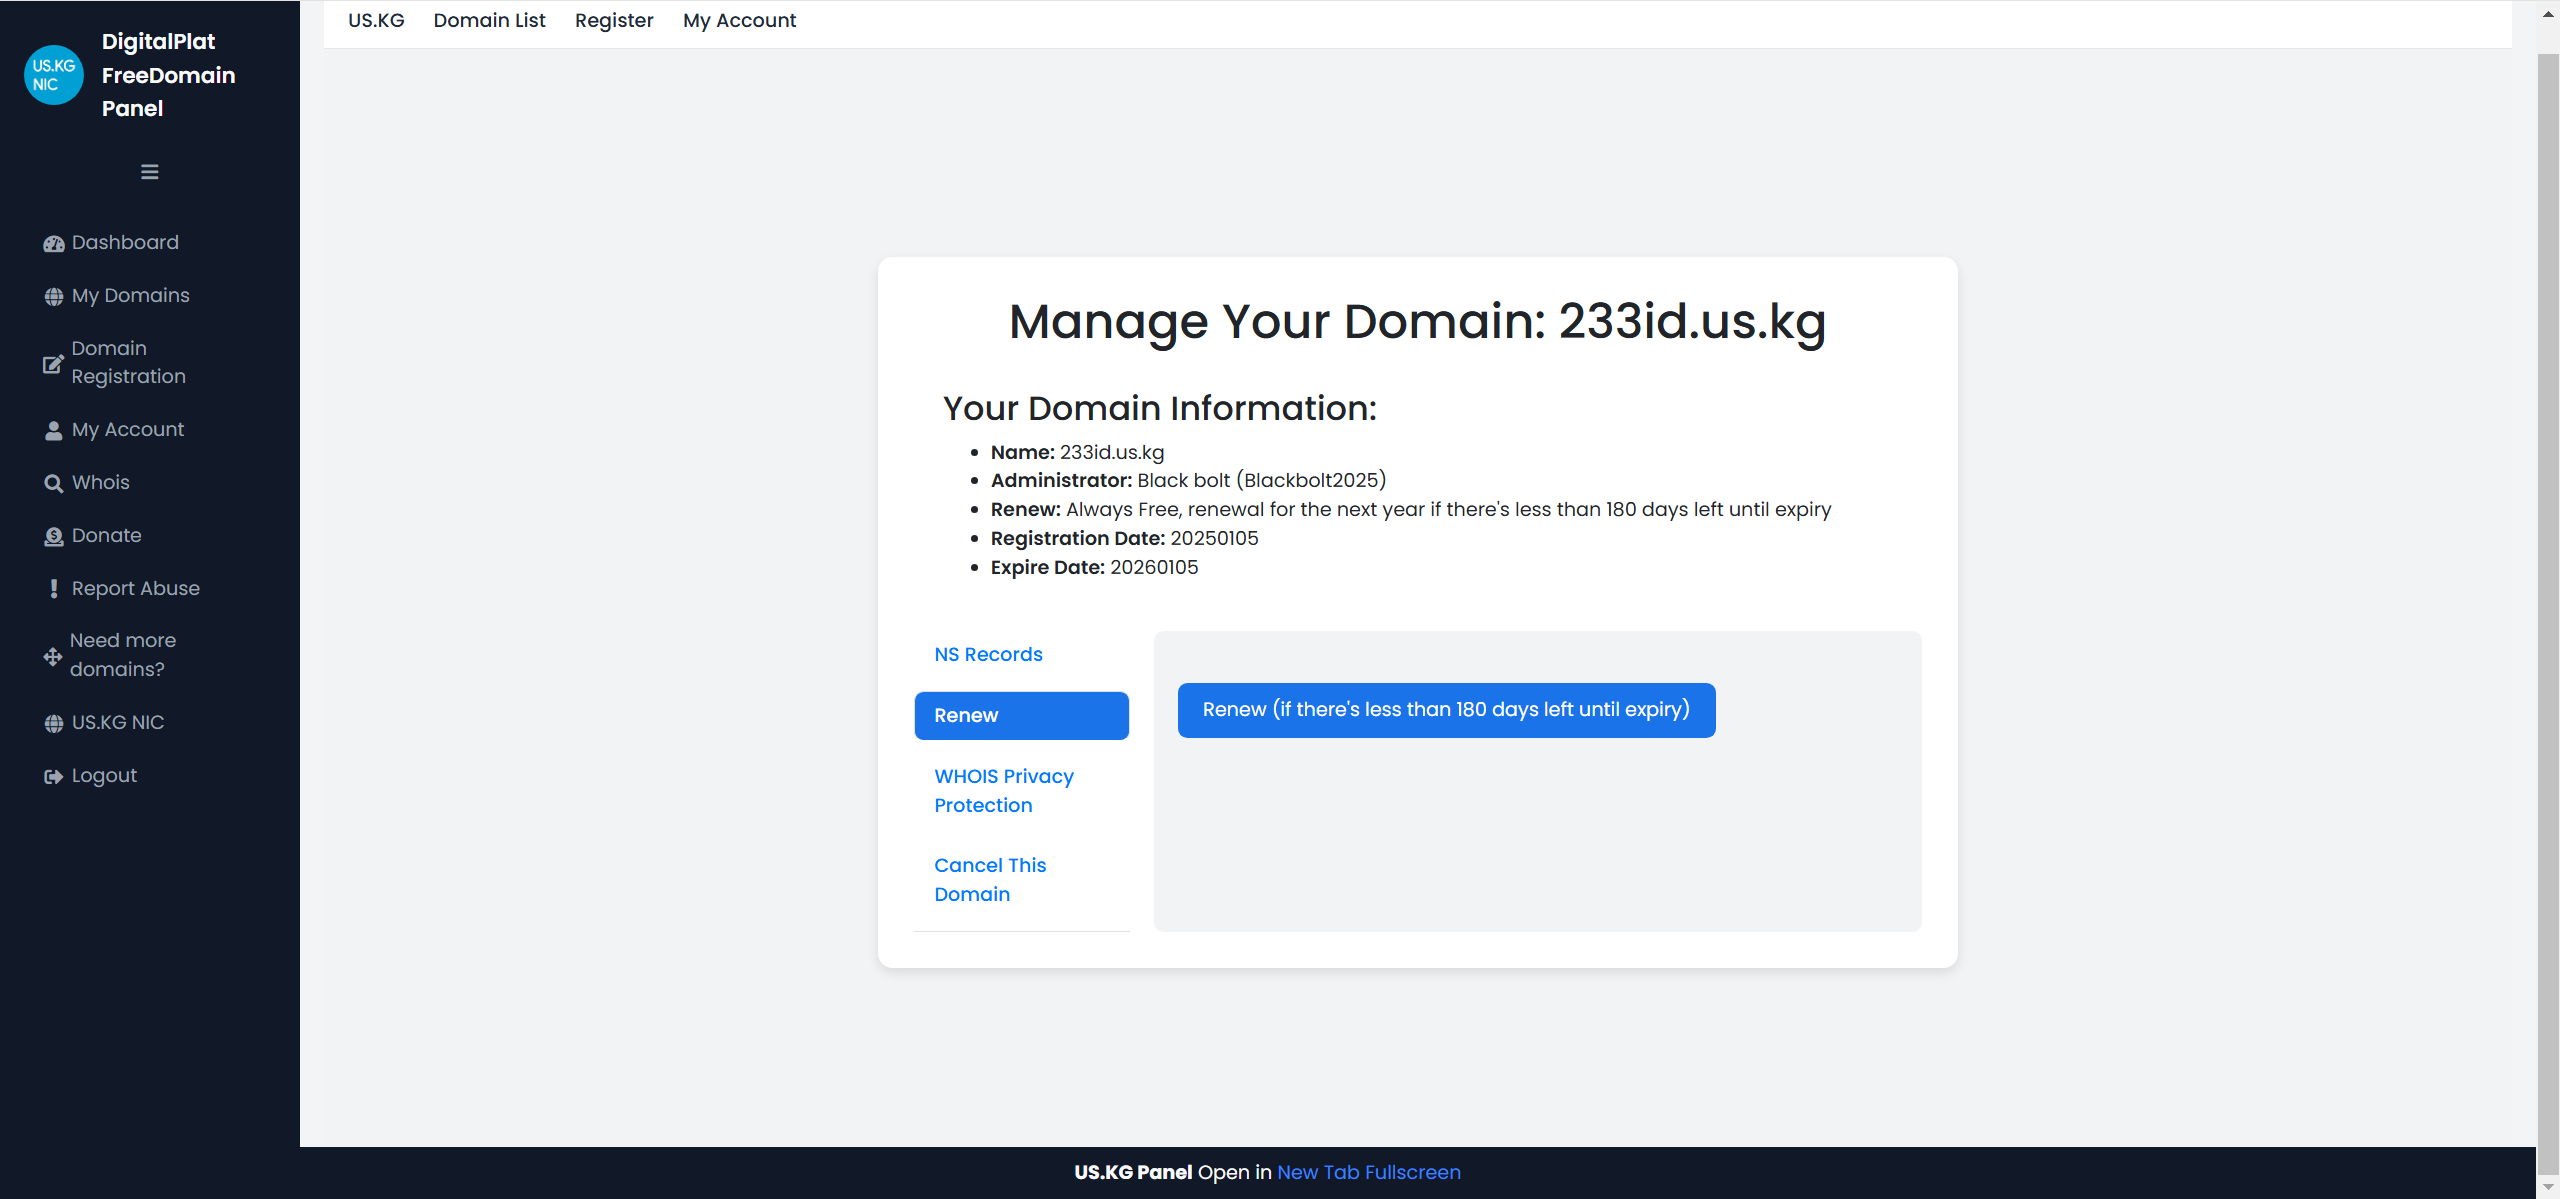Open My Account text link in sidebar
Viewport: 2560px width, 1199px height.
128,429
